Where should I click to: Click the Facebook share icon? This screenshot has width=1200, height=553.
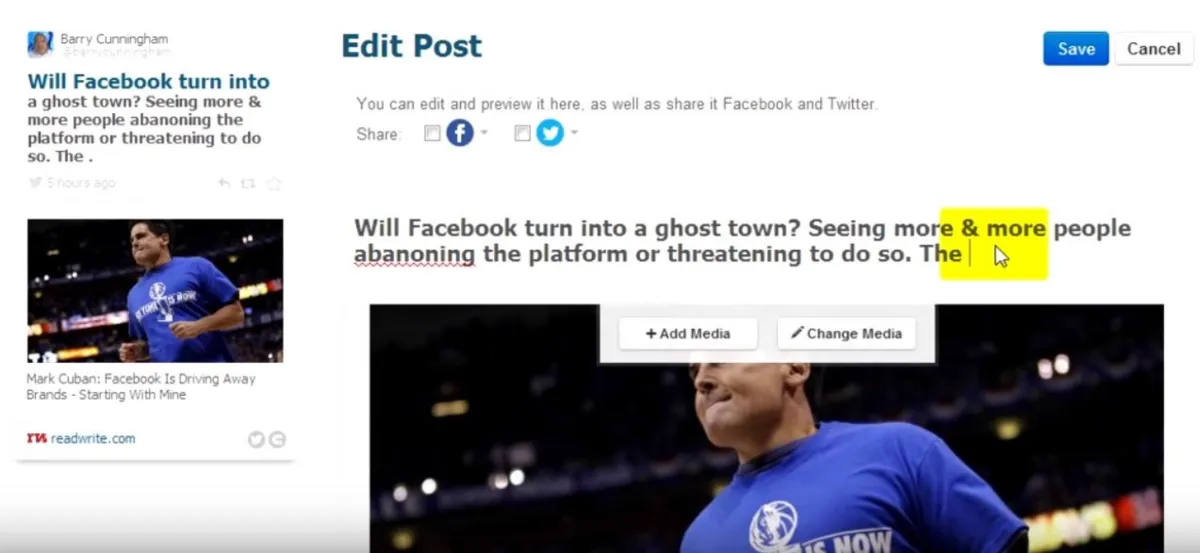(459, 133)
